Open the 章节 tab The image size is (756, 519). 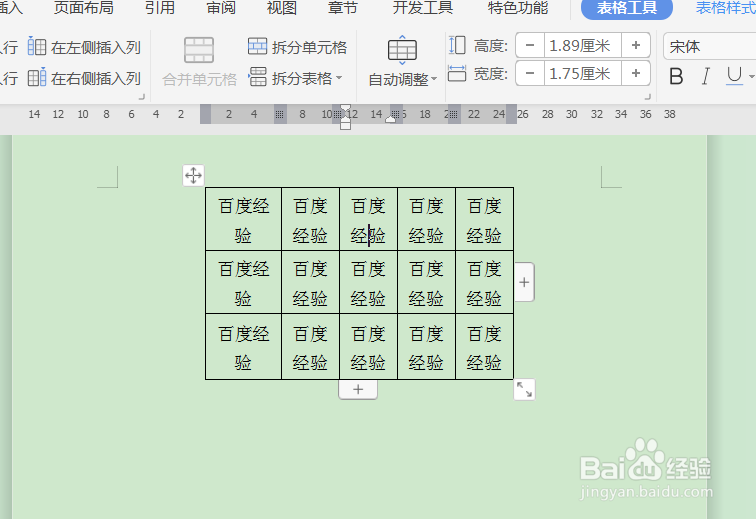coord(342,8)
